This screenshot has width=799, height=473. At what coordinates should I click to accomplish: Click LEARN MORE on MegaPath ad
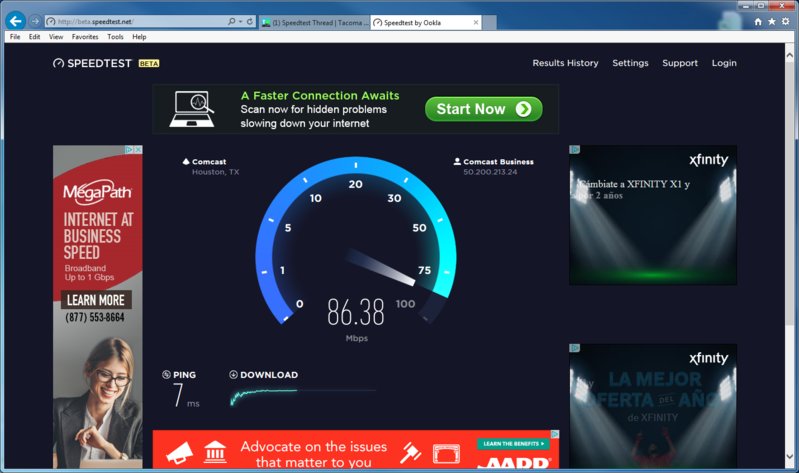tap(96, 300)
